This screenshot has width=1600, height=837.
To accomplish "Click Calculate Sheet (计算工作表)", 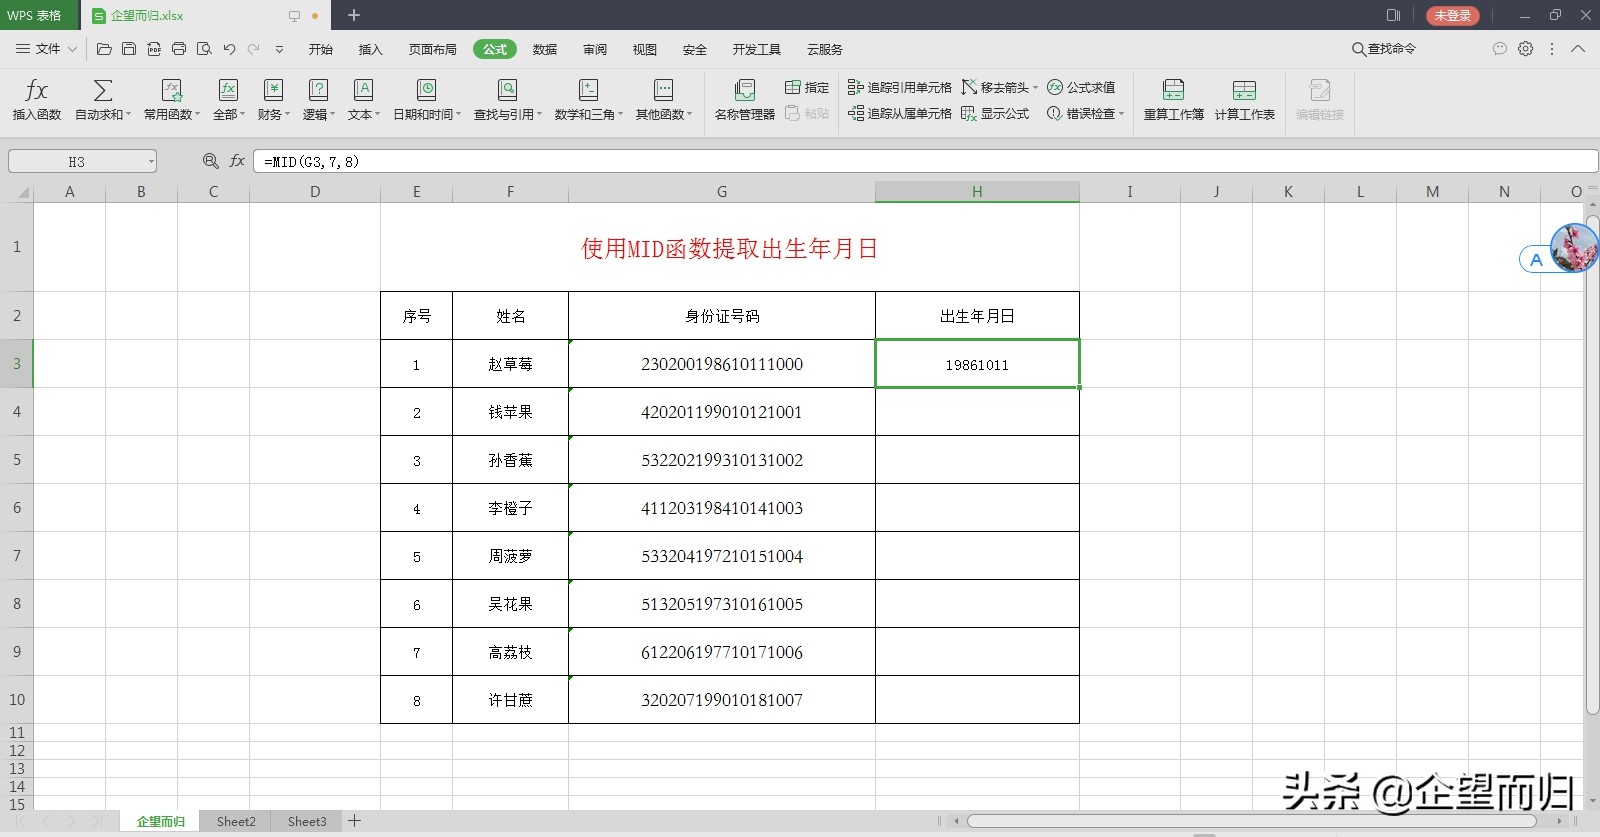I will [x=1244, y=100].
